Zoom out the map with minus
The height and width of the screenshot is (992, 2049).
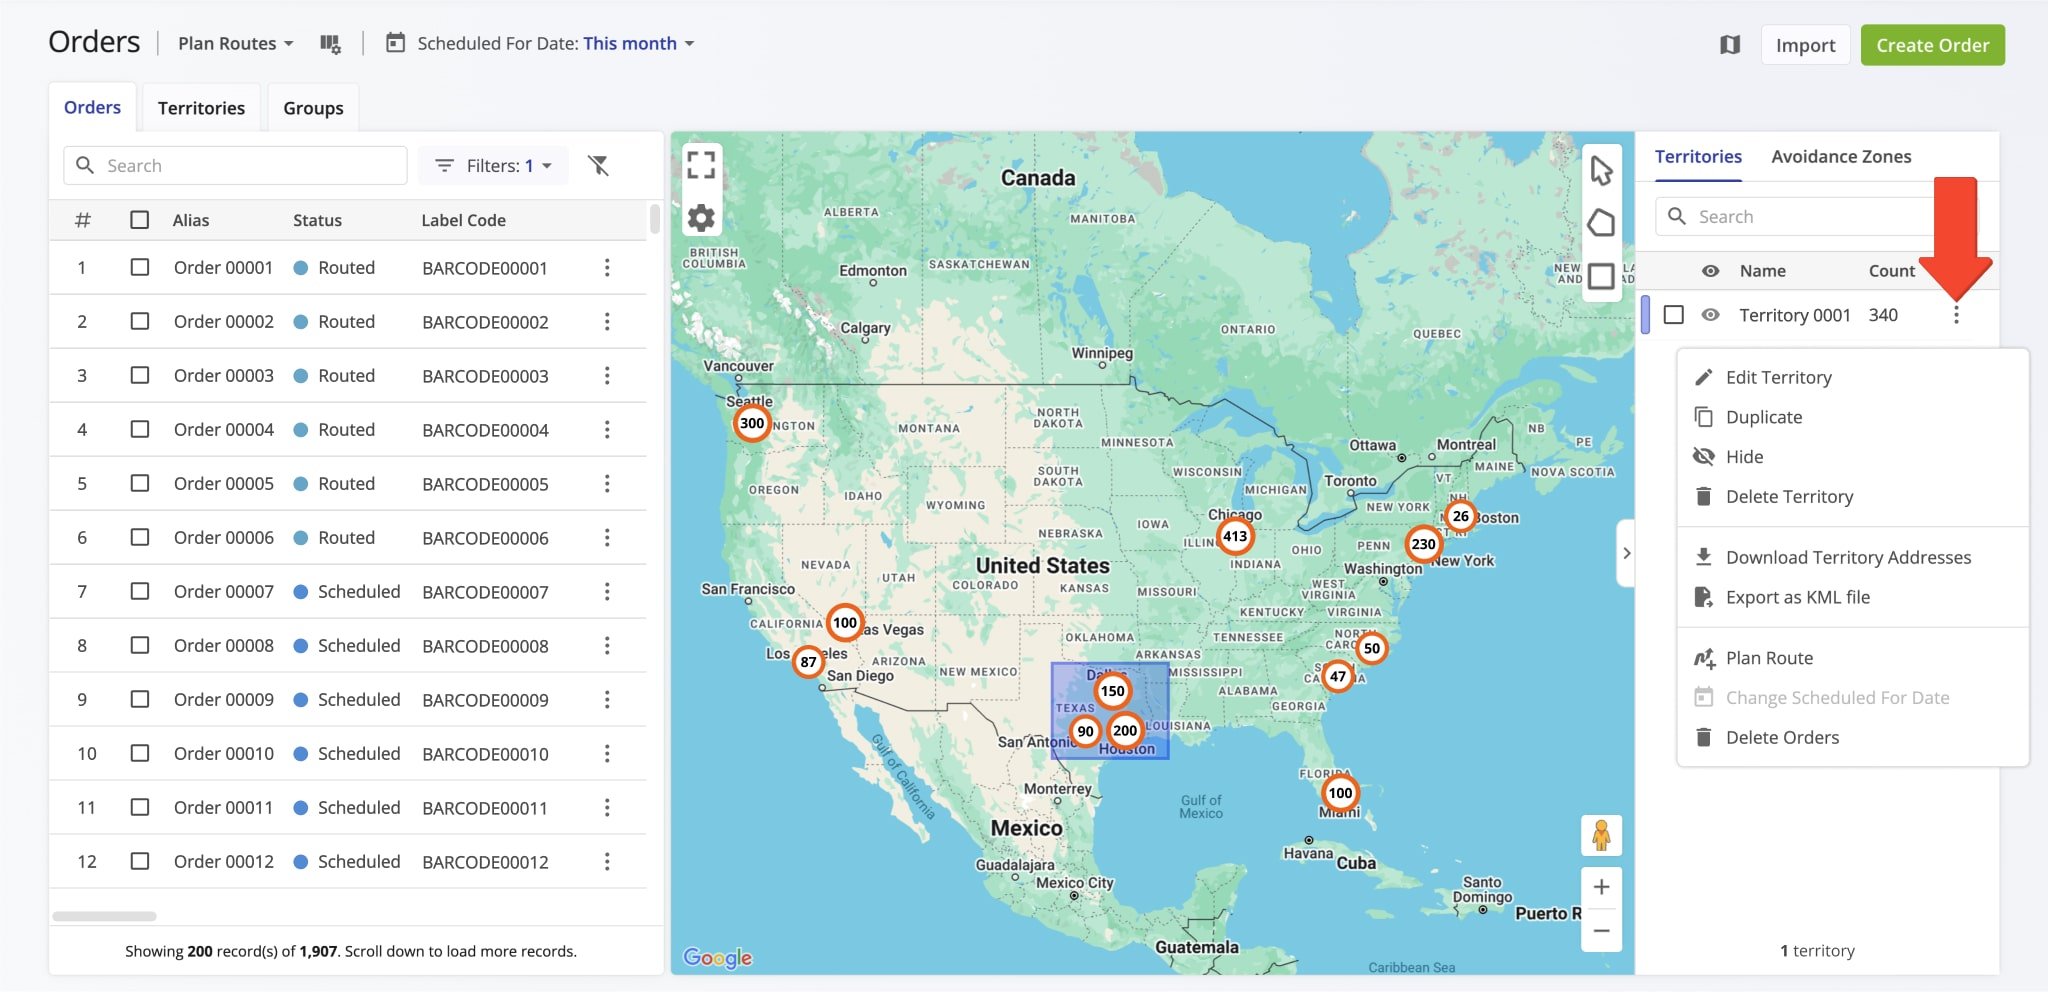(x=1601, y=931)
